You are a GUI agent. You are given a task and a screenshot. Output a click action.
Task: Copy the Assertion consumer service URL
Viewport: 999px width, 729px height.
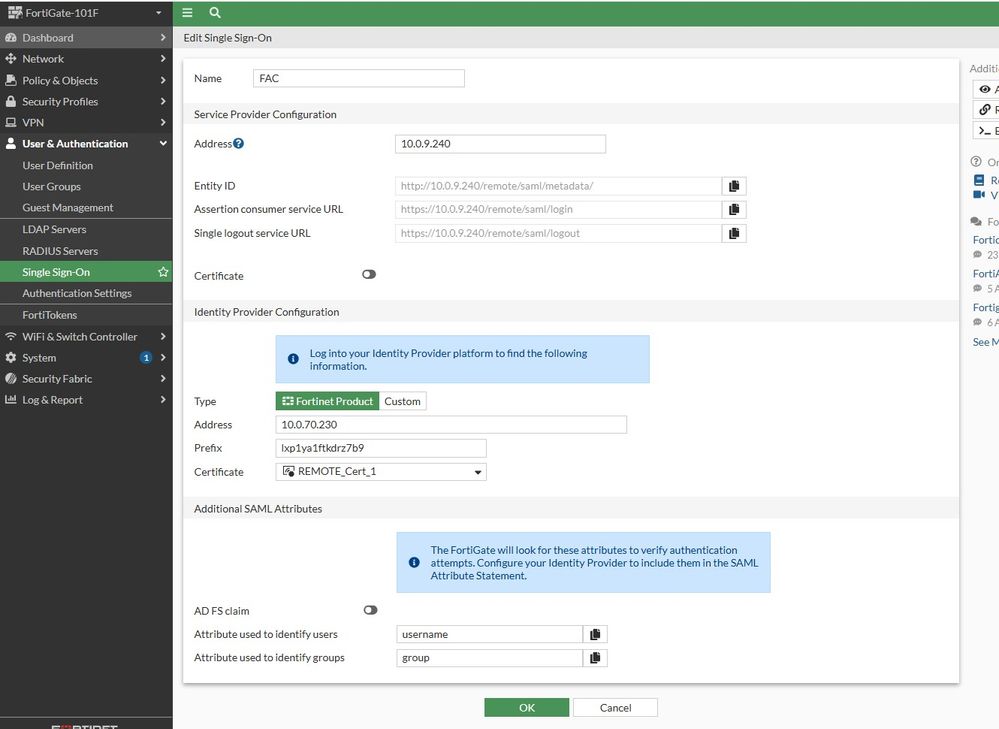point(734,210)
